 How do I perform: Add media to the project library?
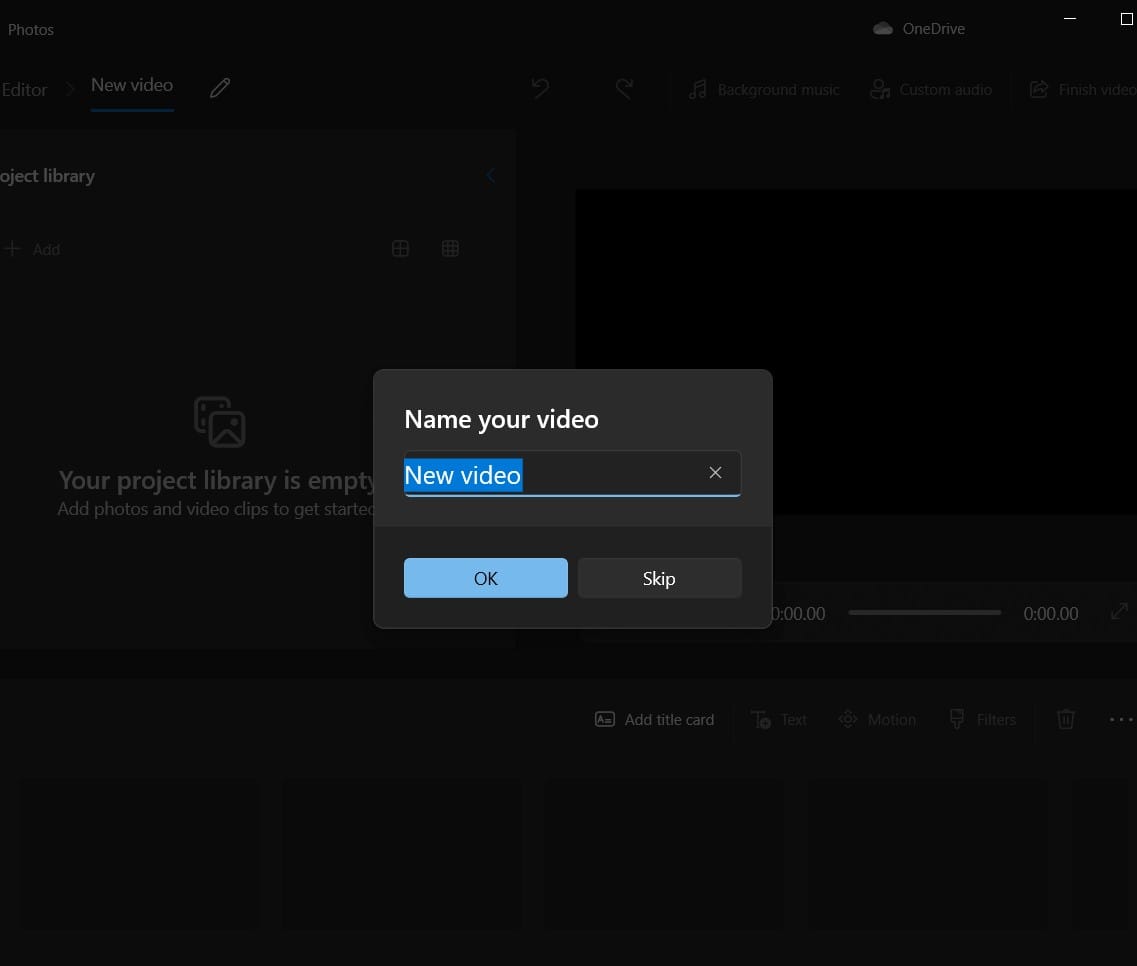[x=31, y=249]
